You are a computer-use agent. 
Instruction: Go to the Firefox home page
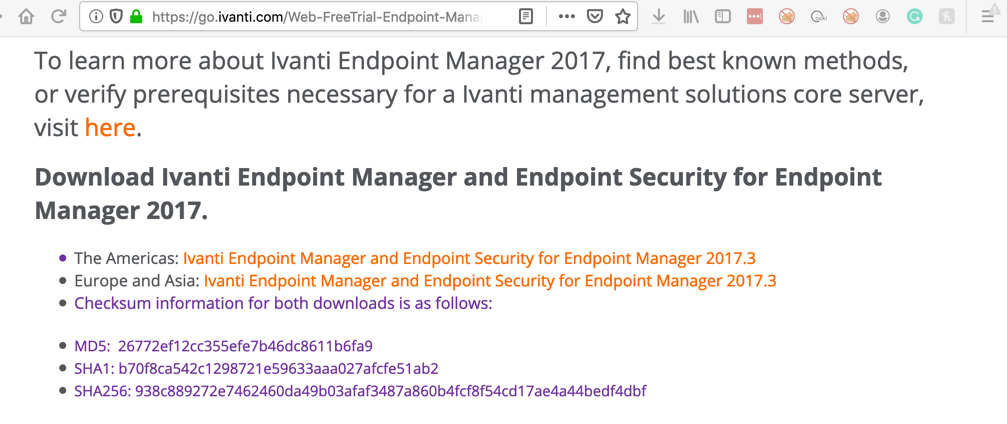click(26, 16)
